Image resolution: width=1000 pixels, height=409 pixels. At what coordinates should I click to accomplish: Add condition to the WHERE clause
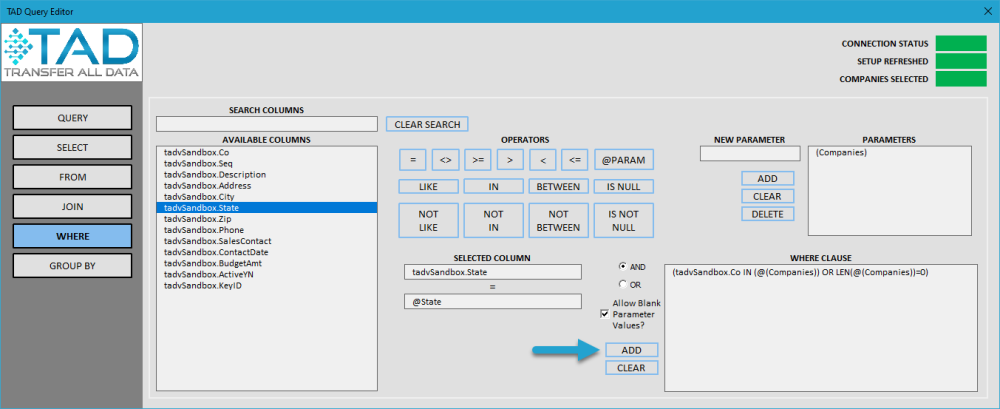tap(631, 350)
